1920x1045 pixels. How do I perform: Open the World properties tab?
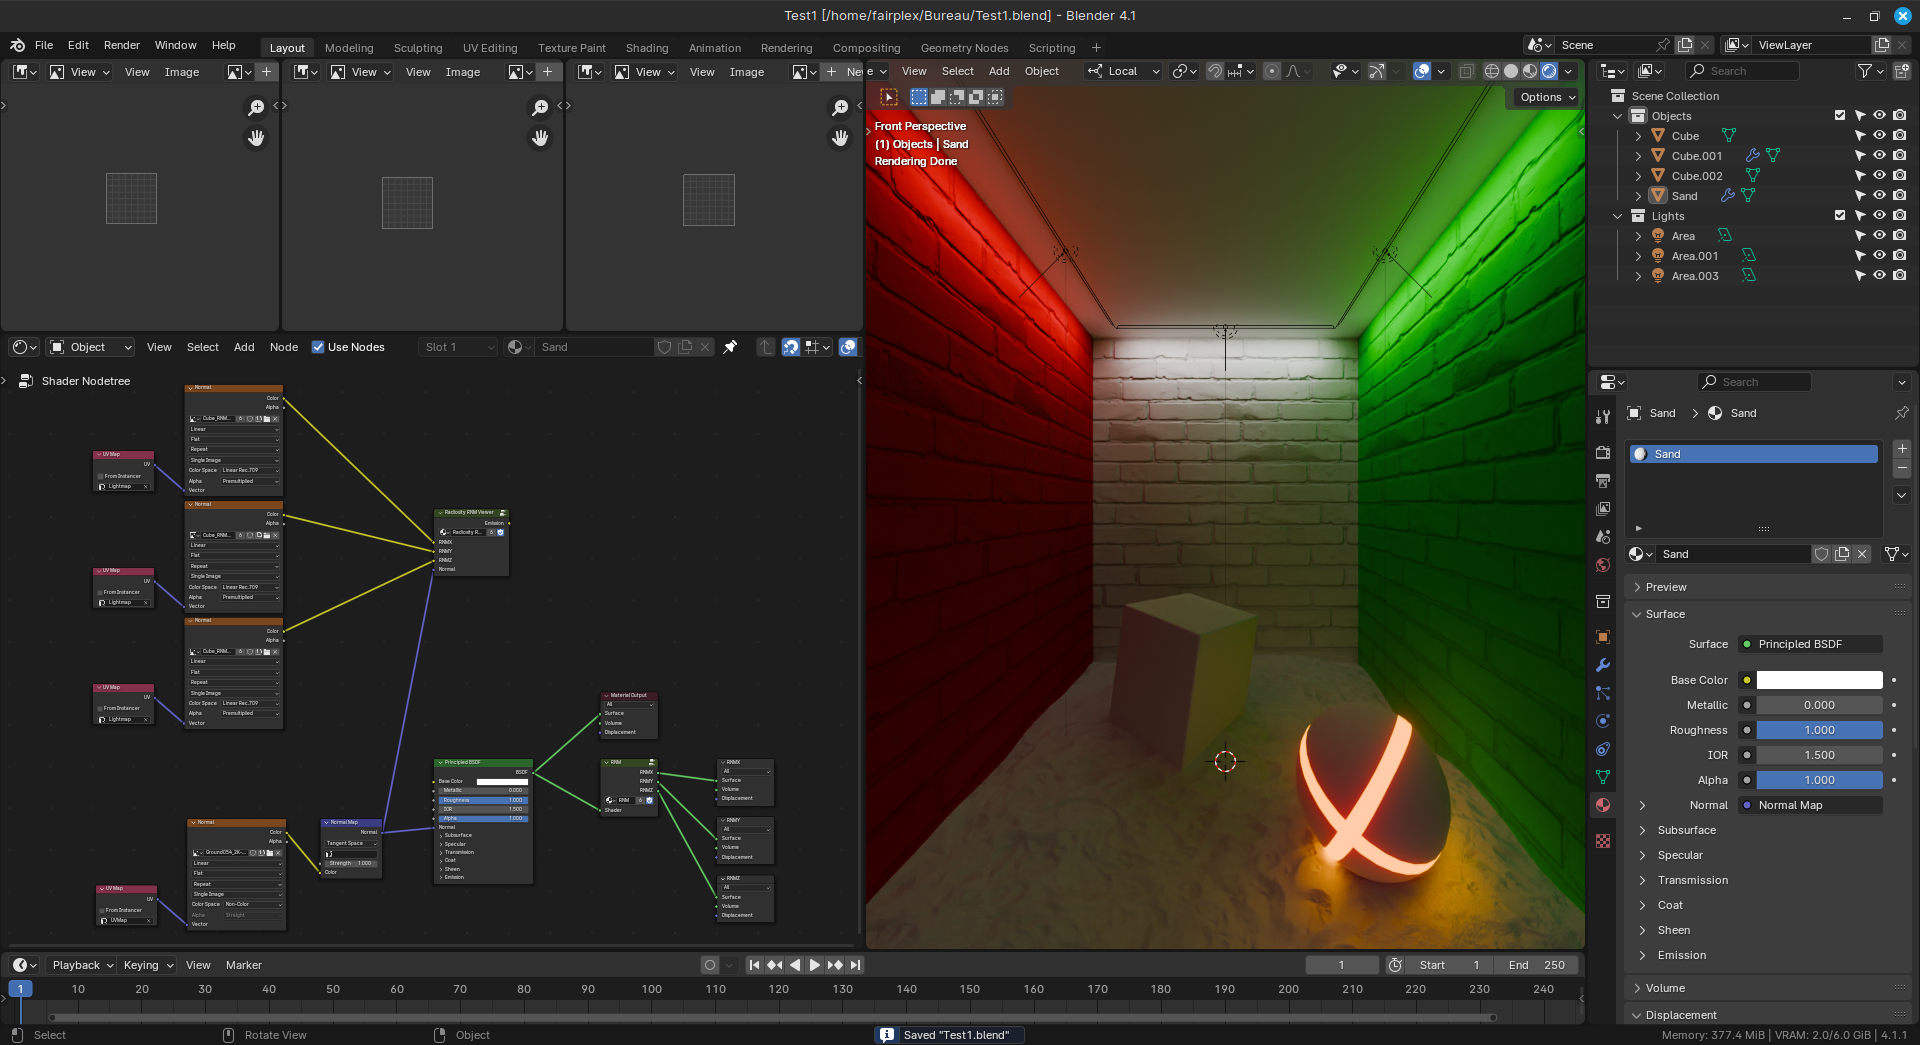pyautogui.click(x=1603, y=565)
